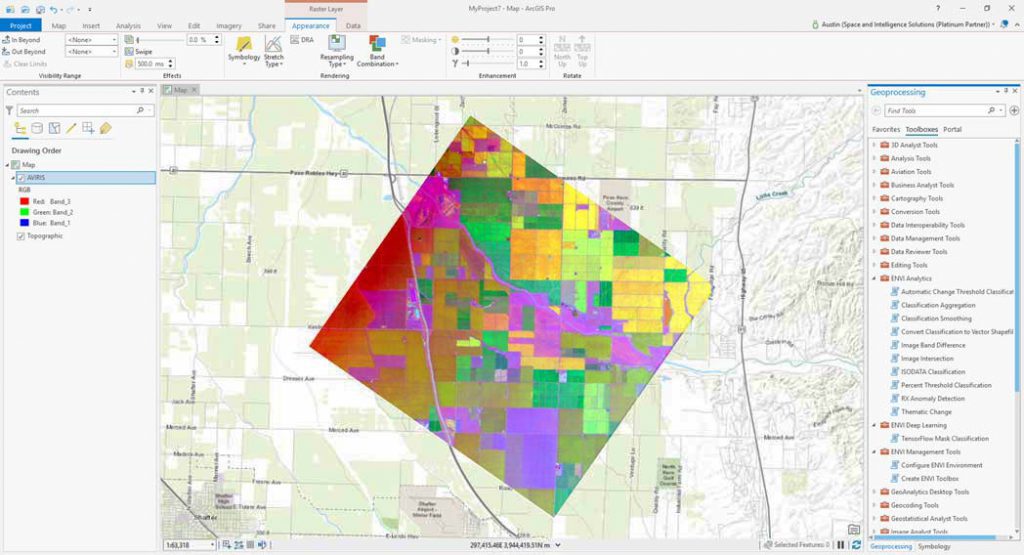The height and width of the screenshot is (555, 1024).
Task: Open the In Beyond scale dropdown
Action: click(x=91, y=40)
